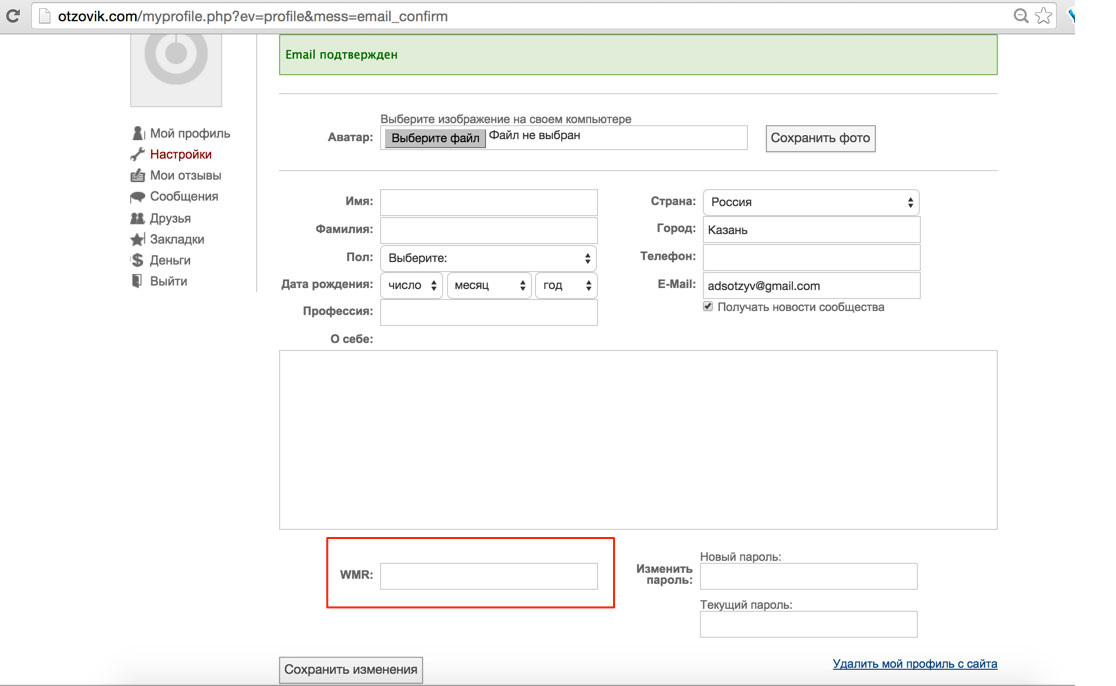Click the Имя input field
The width and height of the screenshot is (1116, 686).
point(489,202)
